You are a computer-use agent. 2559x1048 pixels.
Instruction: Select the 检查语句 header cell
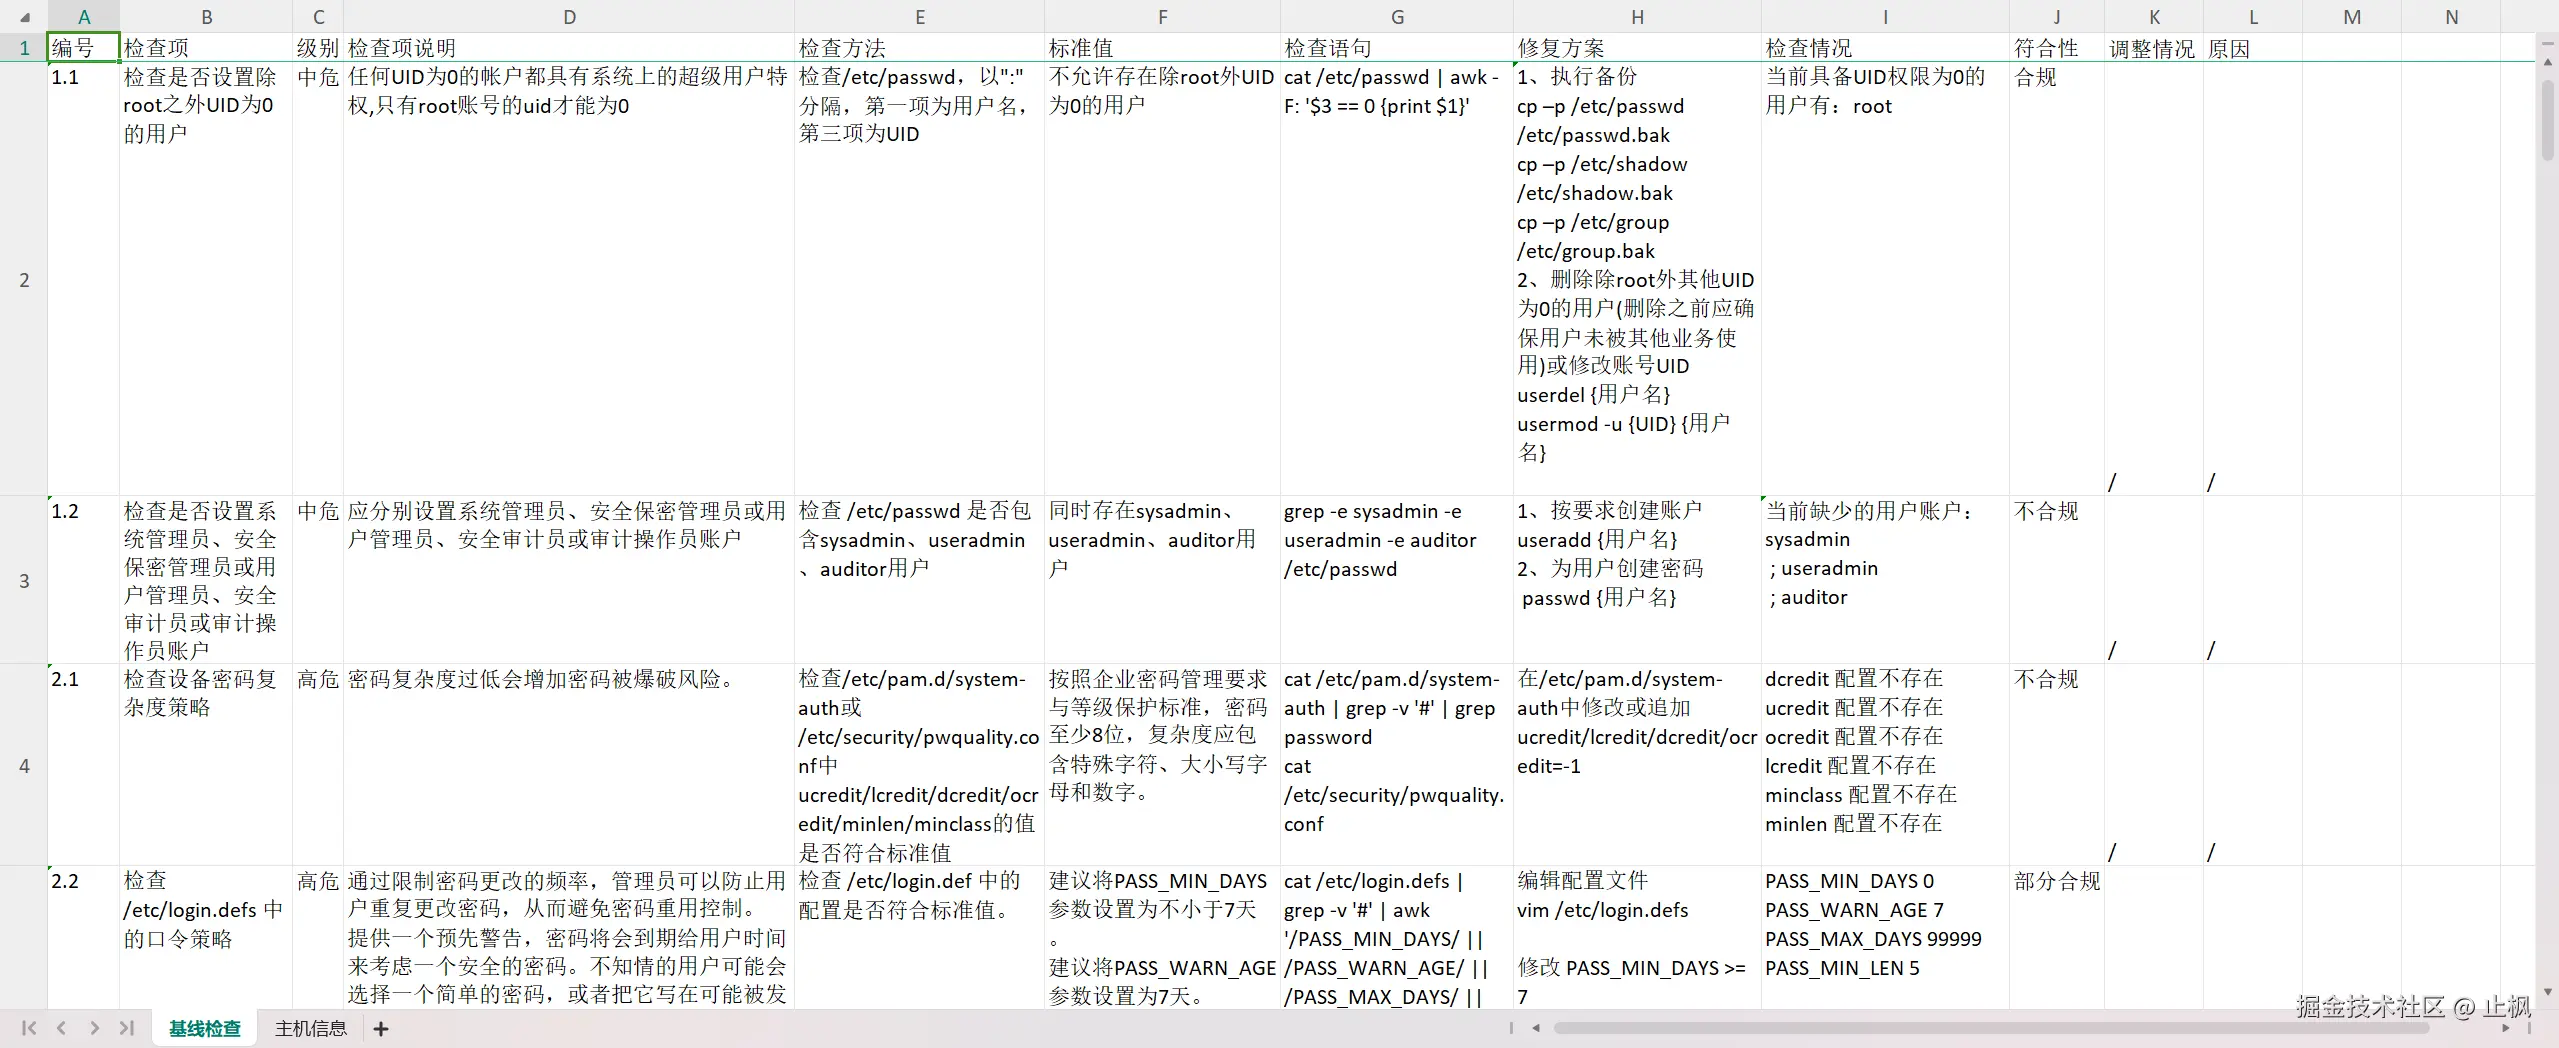point(1397,47)
